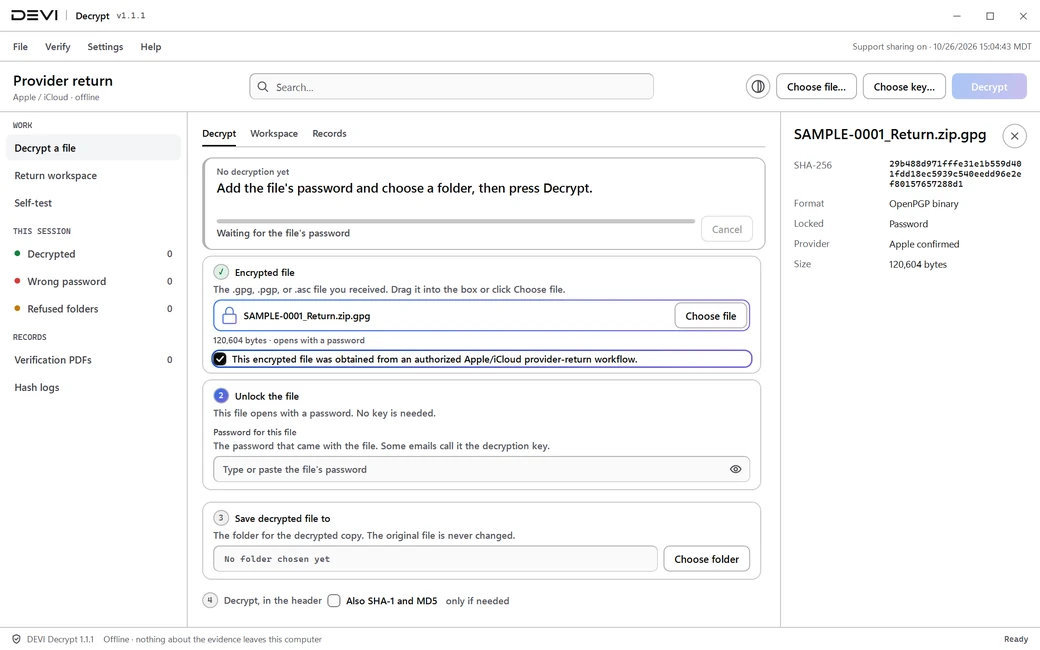Click the orange dot next to Refused folders
Image resolution: width=1040 pixels, height=650 pixels.
(x=17, y=308)
